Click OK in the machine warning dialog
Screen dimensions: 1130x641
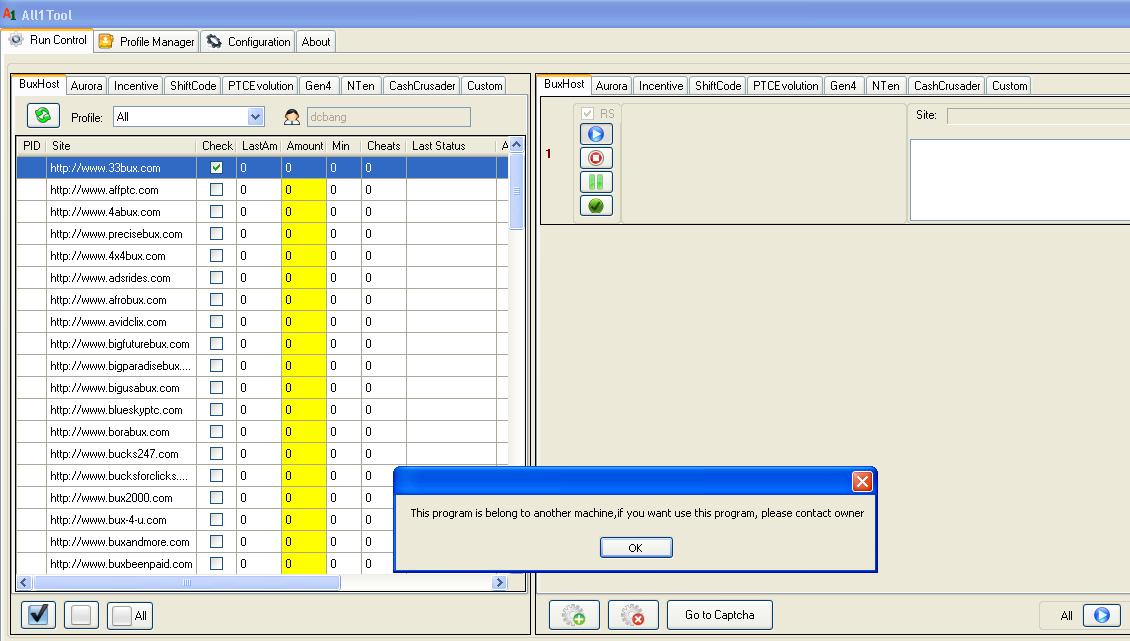(x=636, y=547)
